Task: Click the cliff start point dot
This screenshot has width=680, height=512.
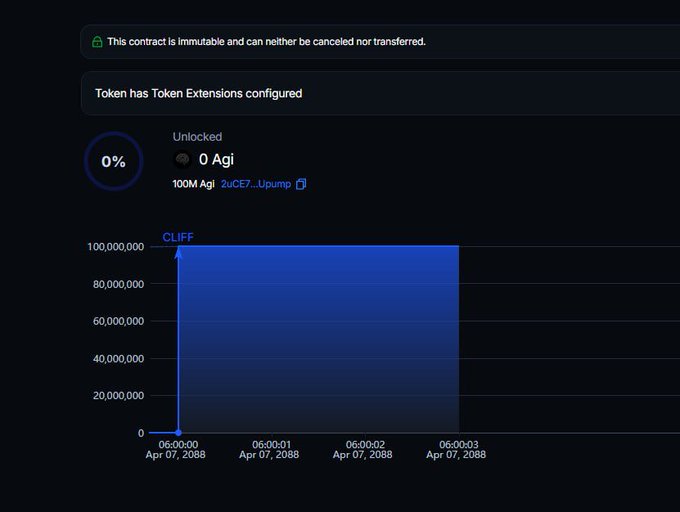Action: point(178,433)
